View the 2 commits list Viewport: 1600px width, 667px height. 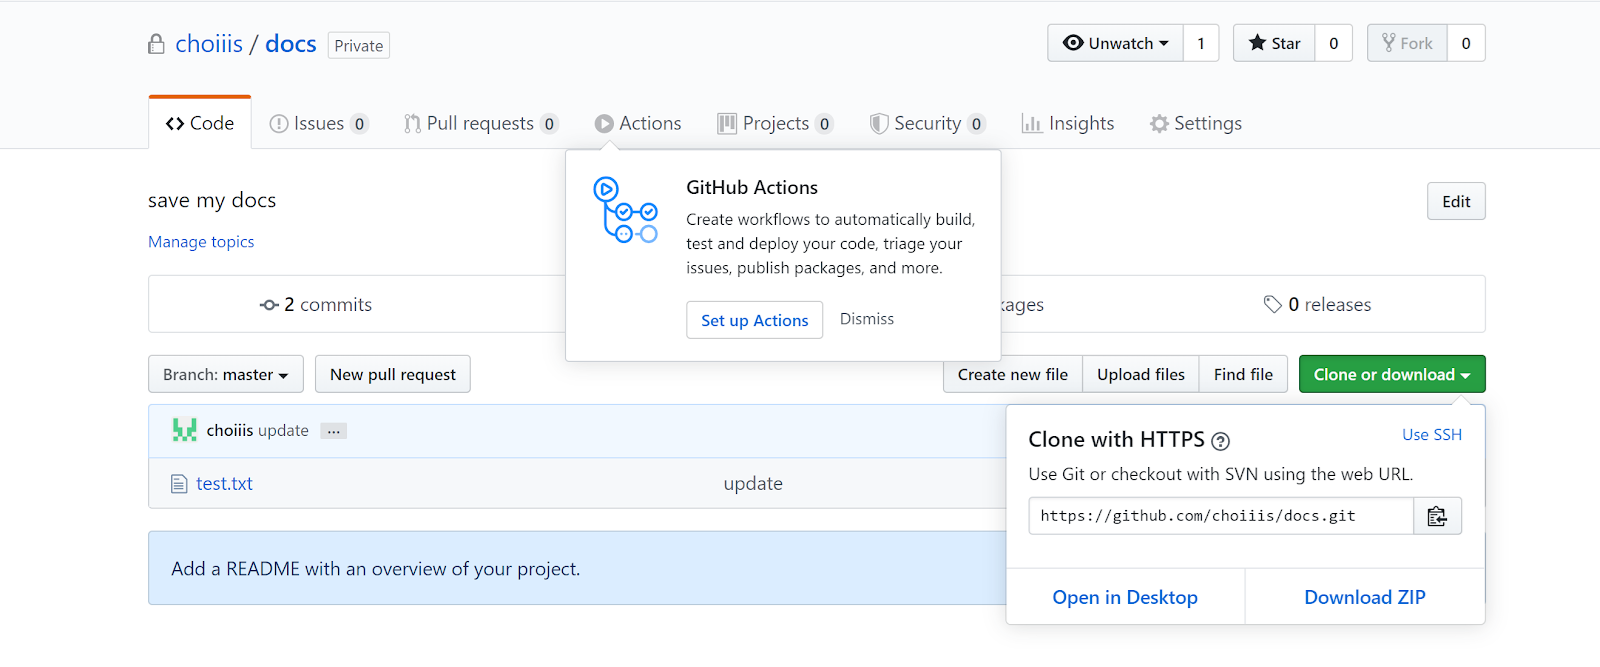click(x=316, y=305)
